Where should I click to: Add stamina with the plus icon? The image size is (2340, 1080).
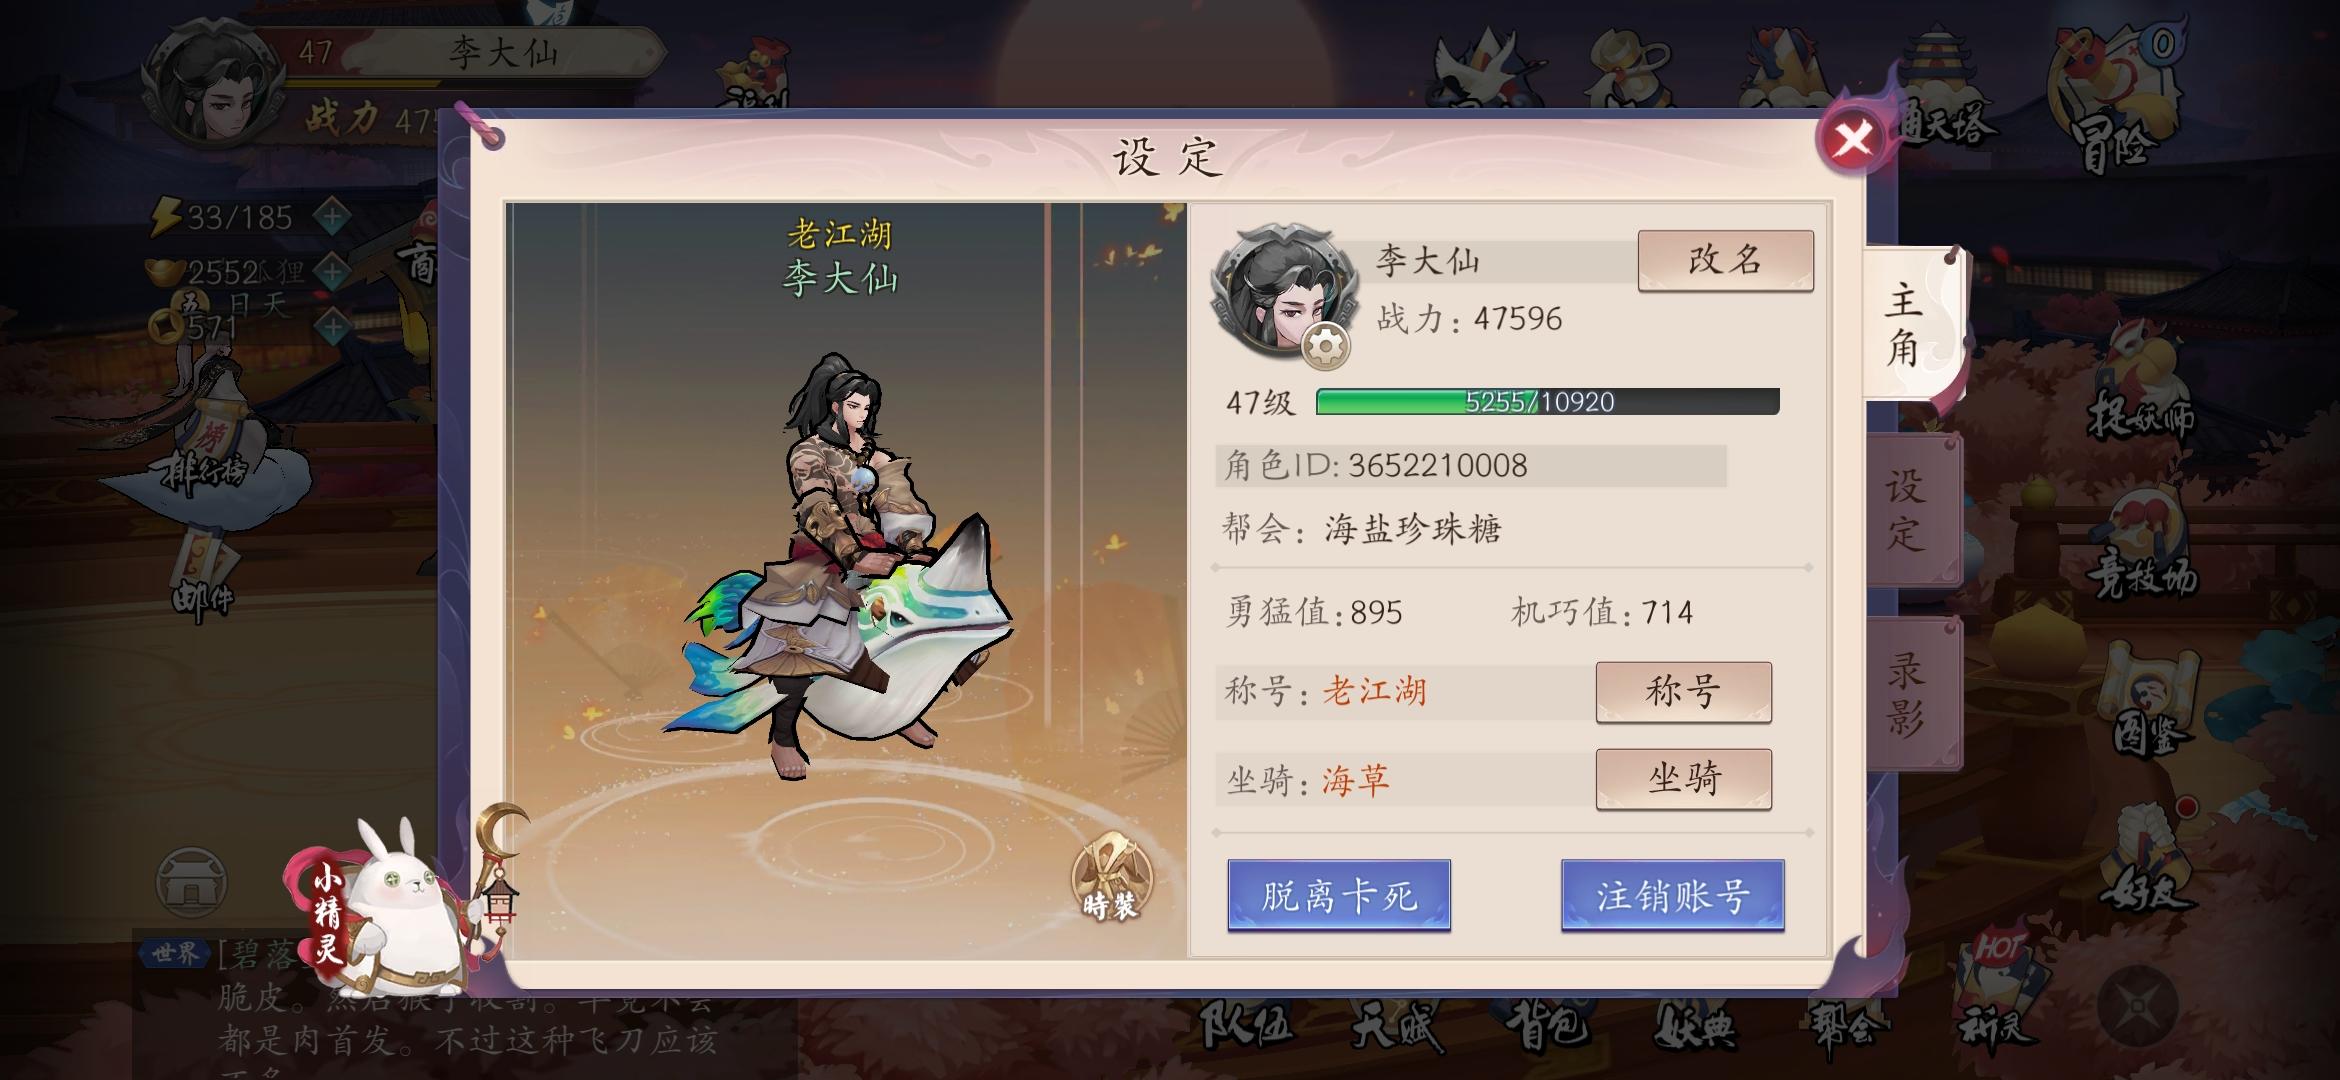point(332,215)
